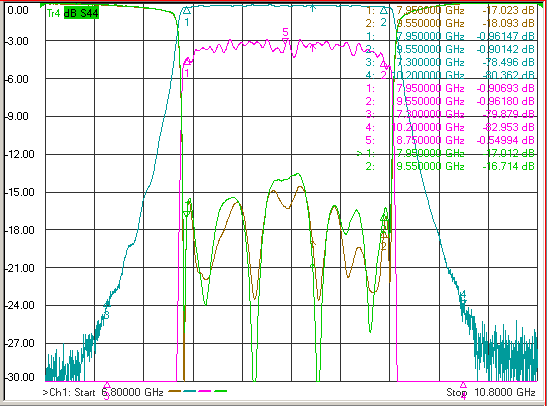Viewport: 547px width, 406px height.
Task: Click magenta marker 4 triangle near Stop label
Action: coord(463,385)
